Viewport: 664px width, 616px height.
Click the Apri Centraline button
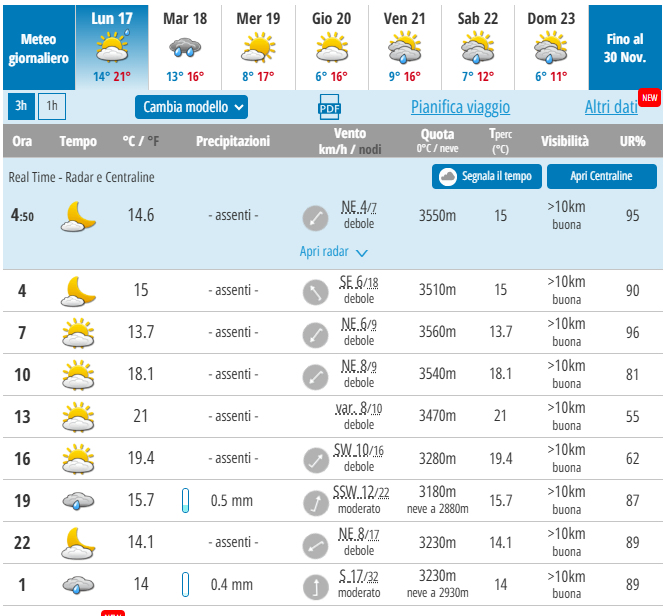tap(601, 177)
